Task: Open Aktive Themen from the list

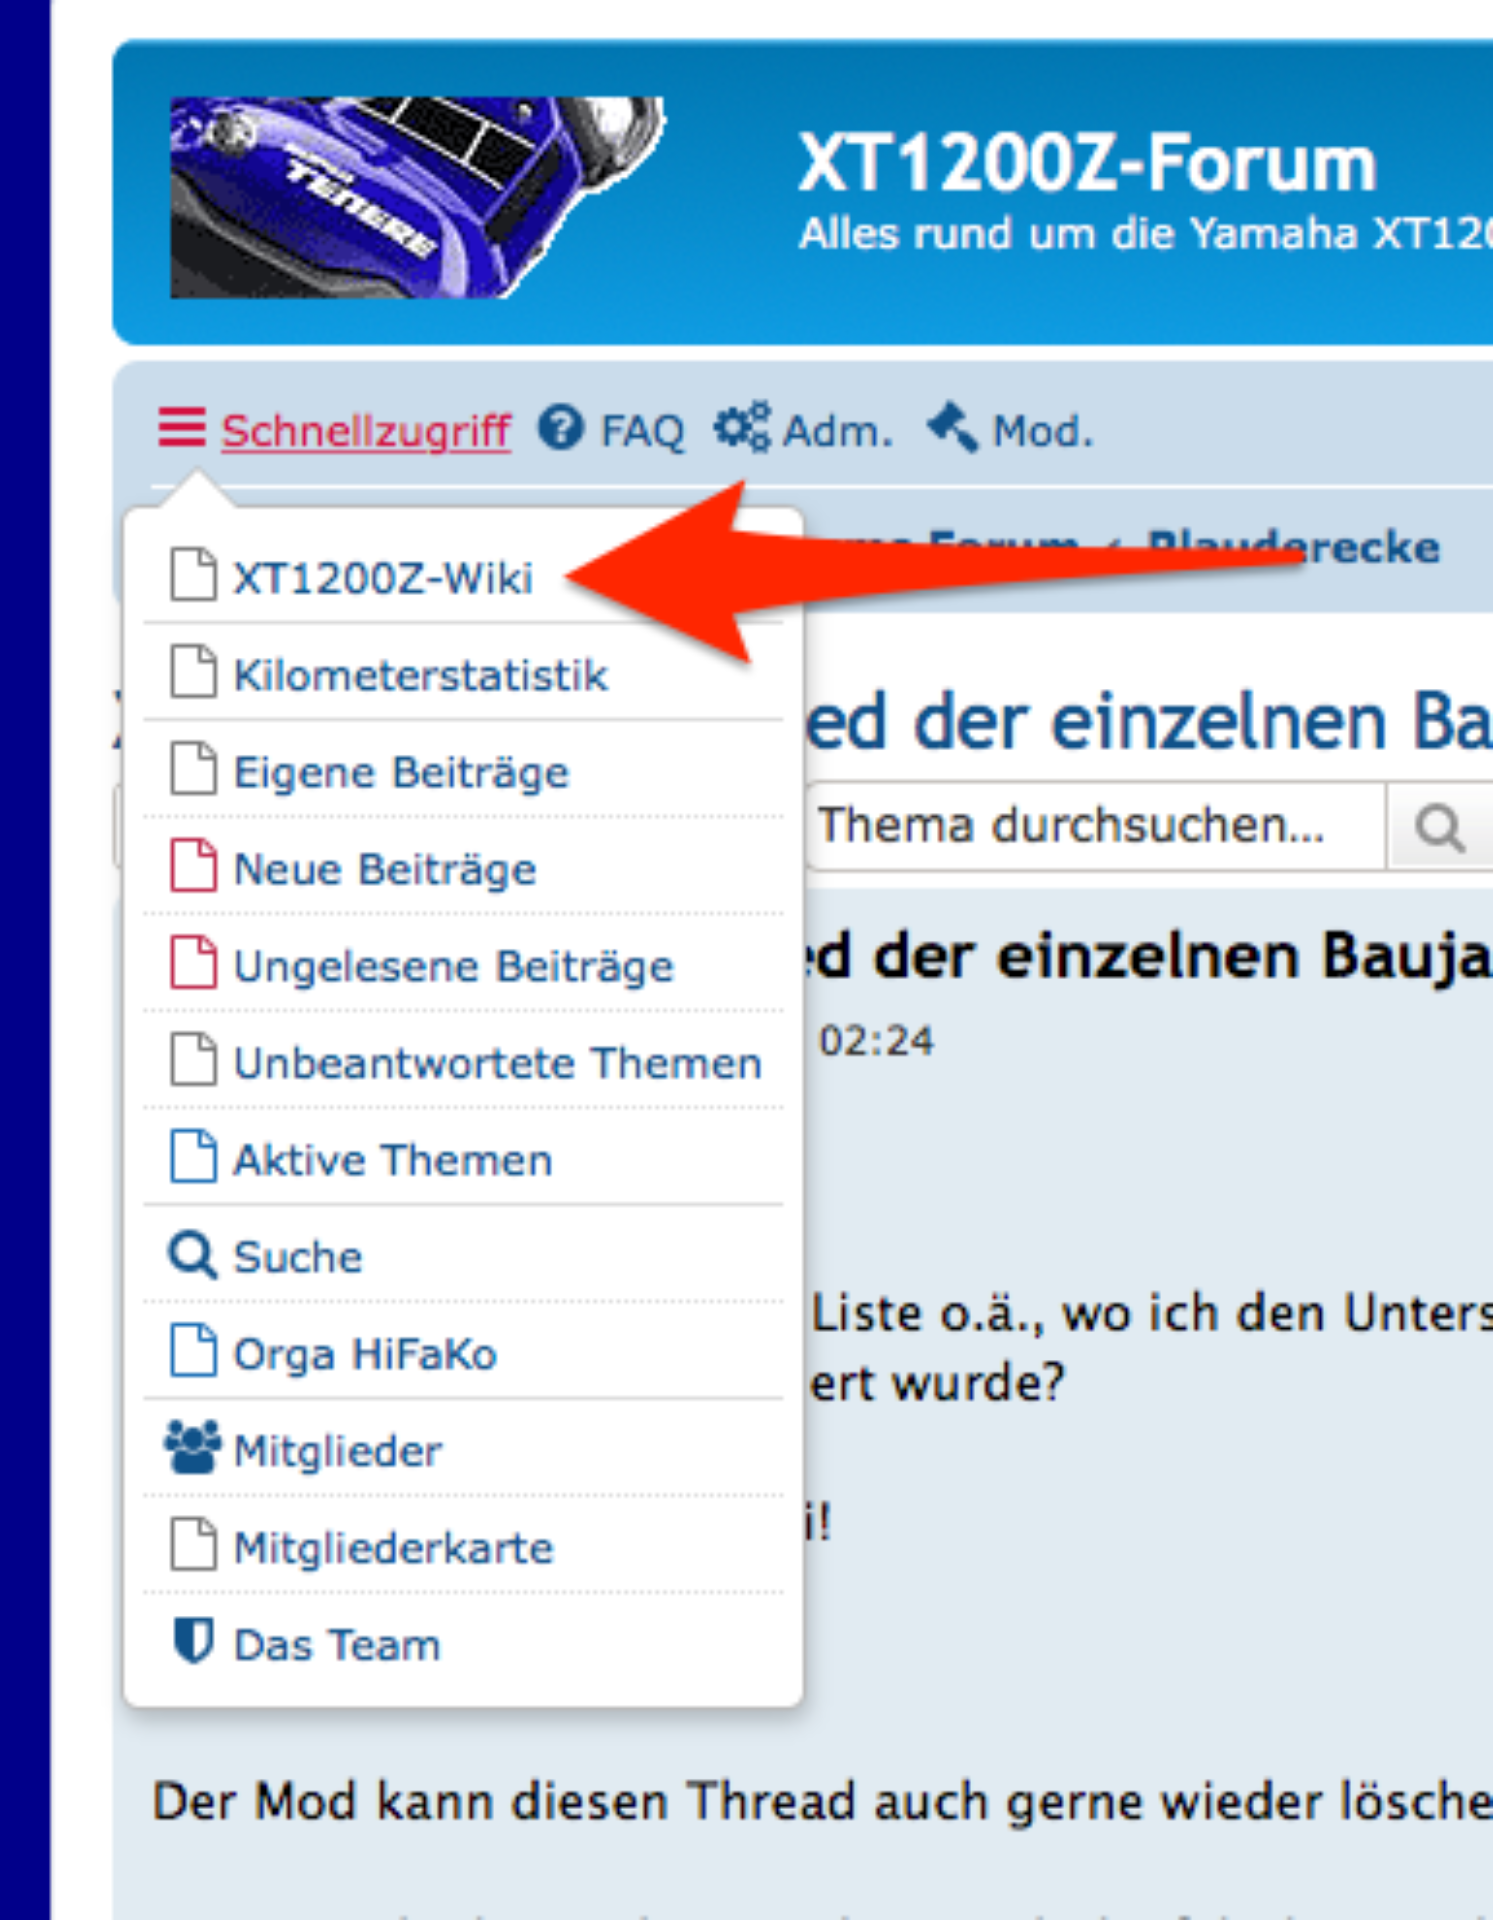Action: pyautogui.click(x=392, y=1160)
